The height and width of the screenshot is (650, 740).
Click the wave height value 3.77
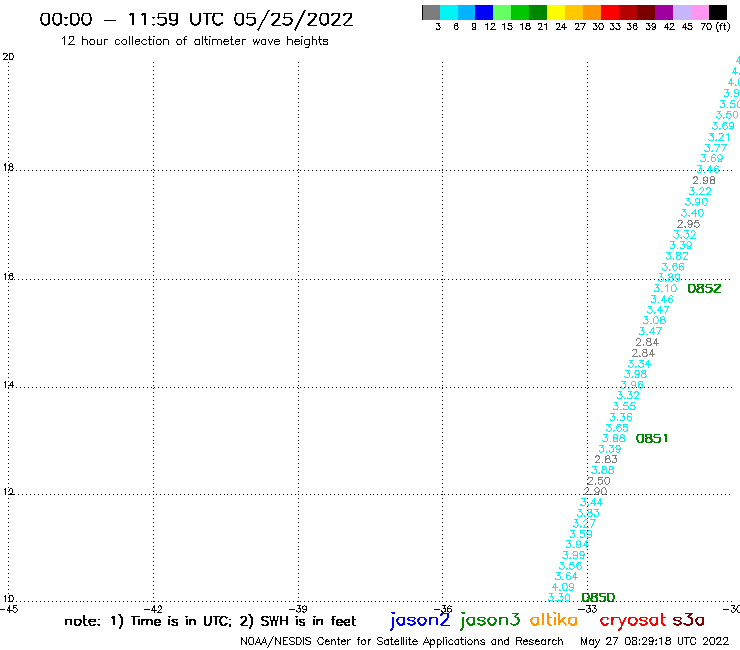[x=715, y=148]
